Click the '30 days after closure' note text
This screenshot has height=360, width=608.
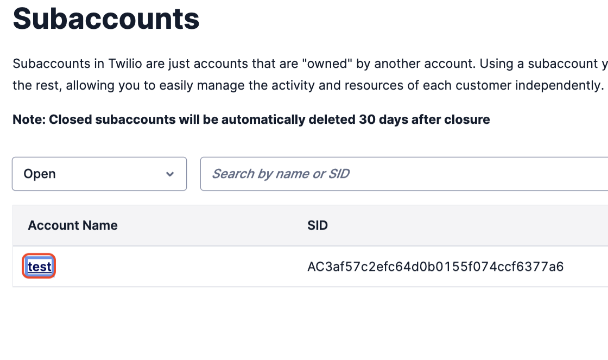click(424, 119)
